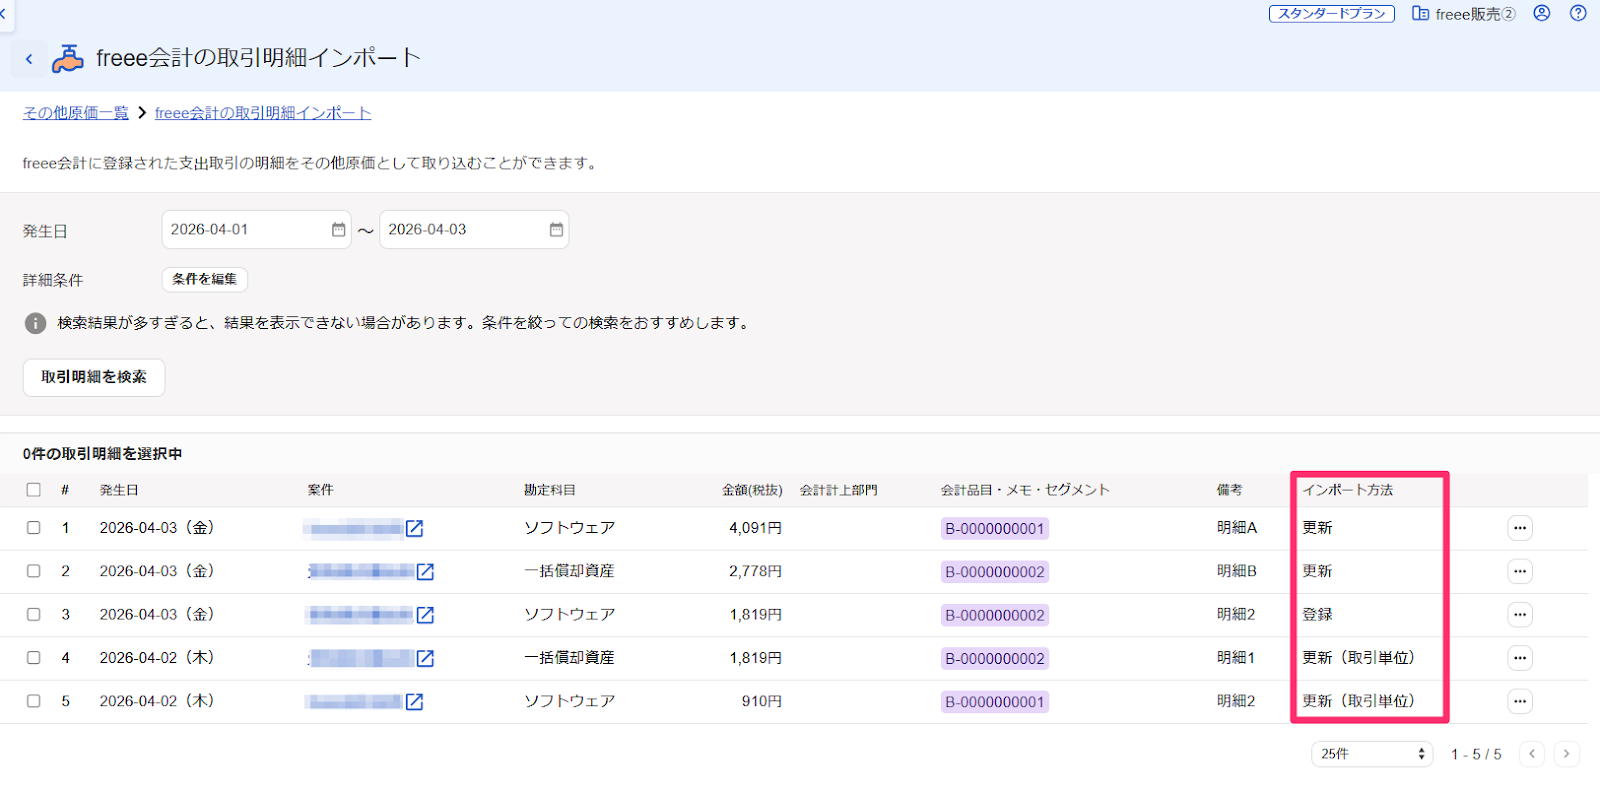The width and height of the screenshot is (1600, 792).
Task: Check the row 5 checkbox
Action: 34,702
